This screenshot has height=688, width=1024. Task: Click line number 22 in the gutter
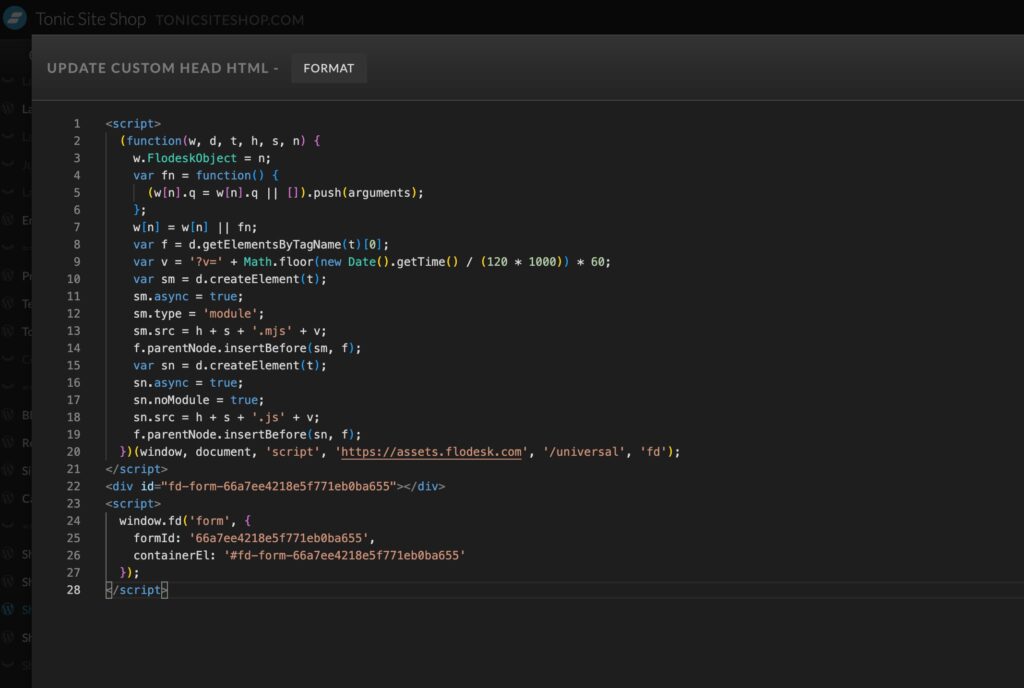coord(73,486)
